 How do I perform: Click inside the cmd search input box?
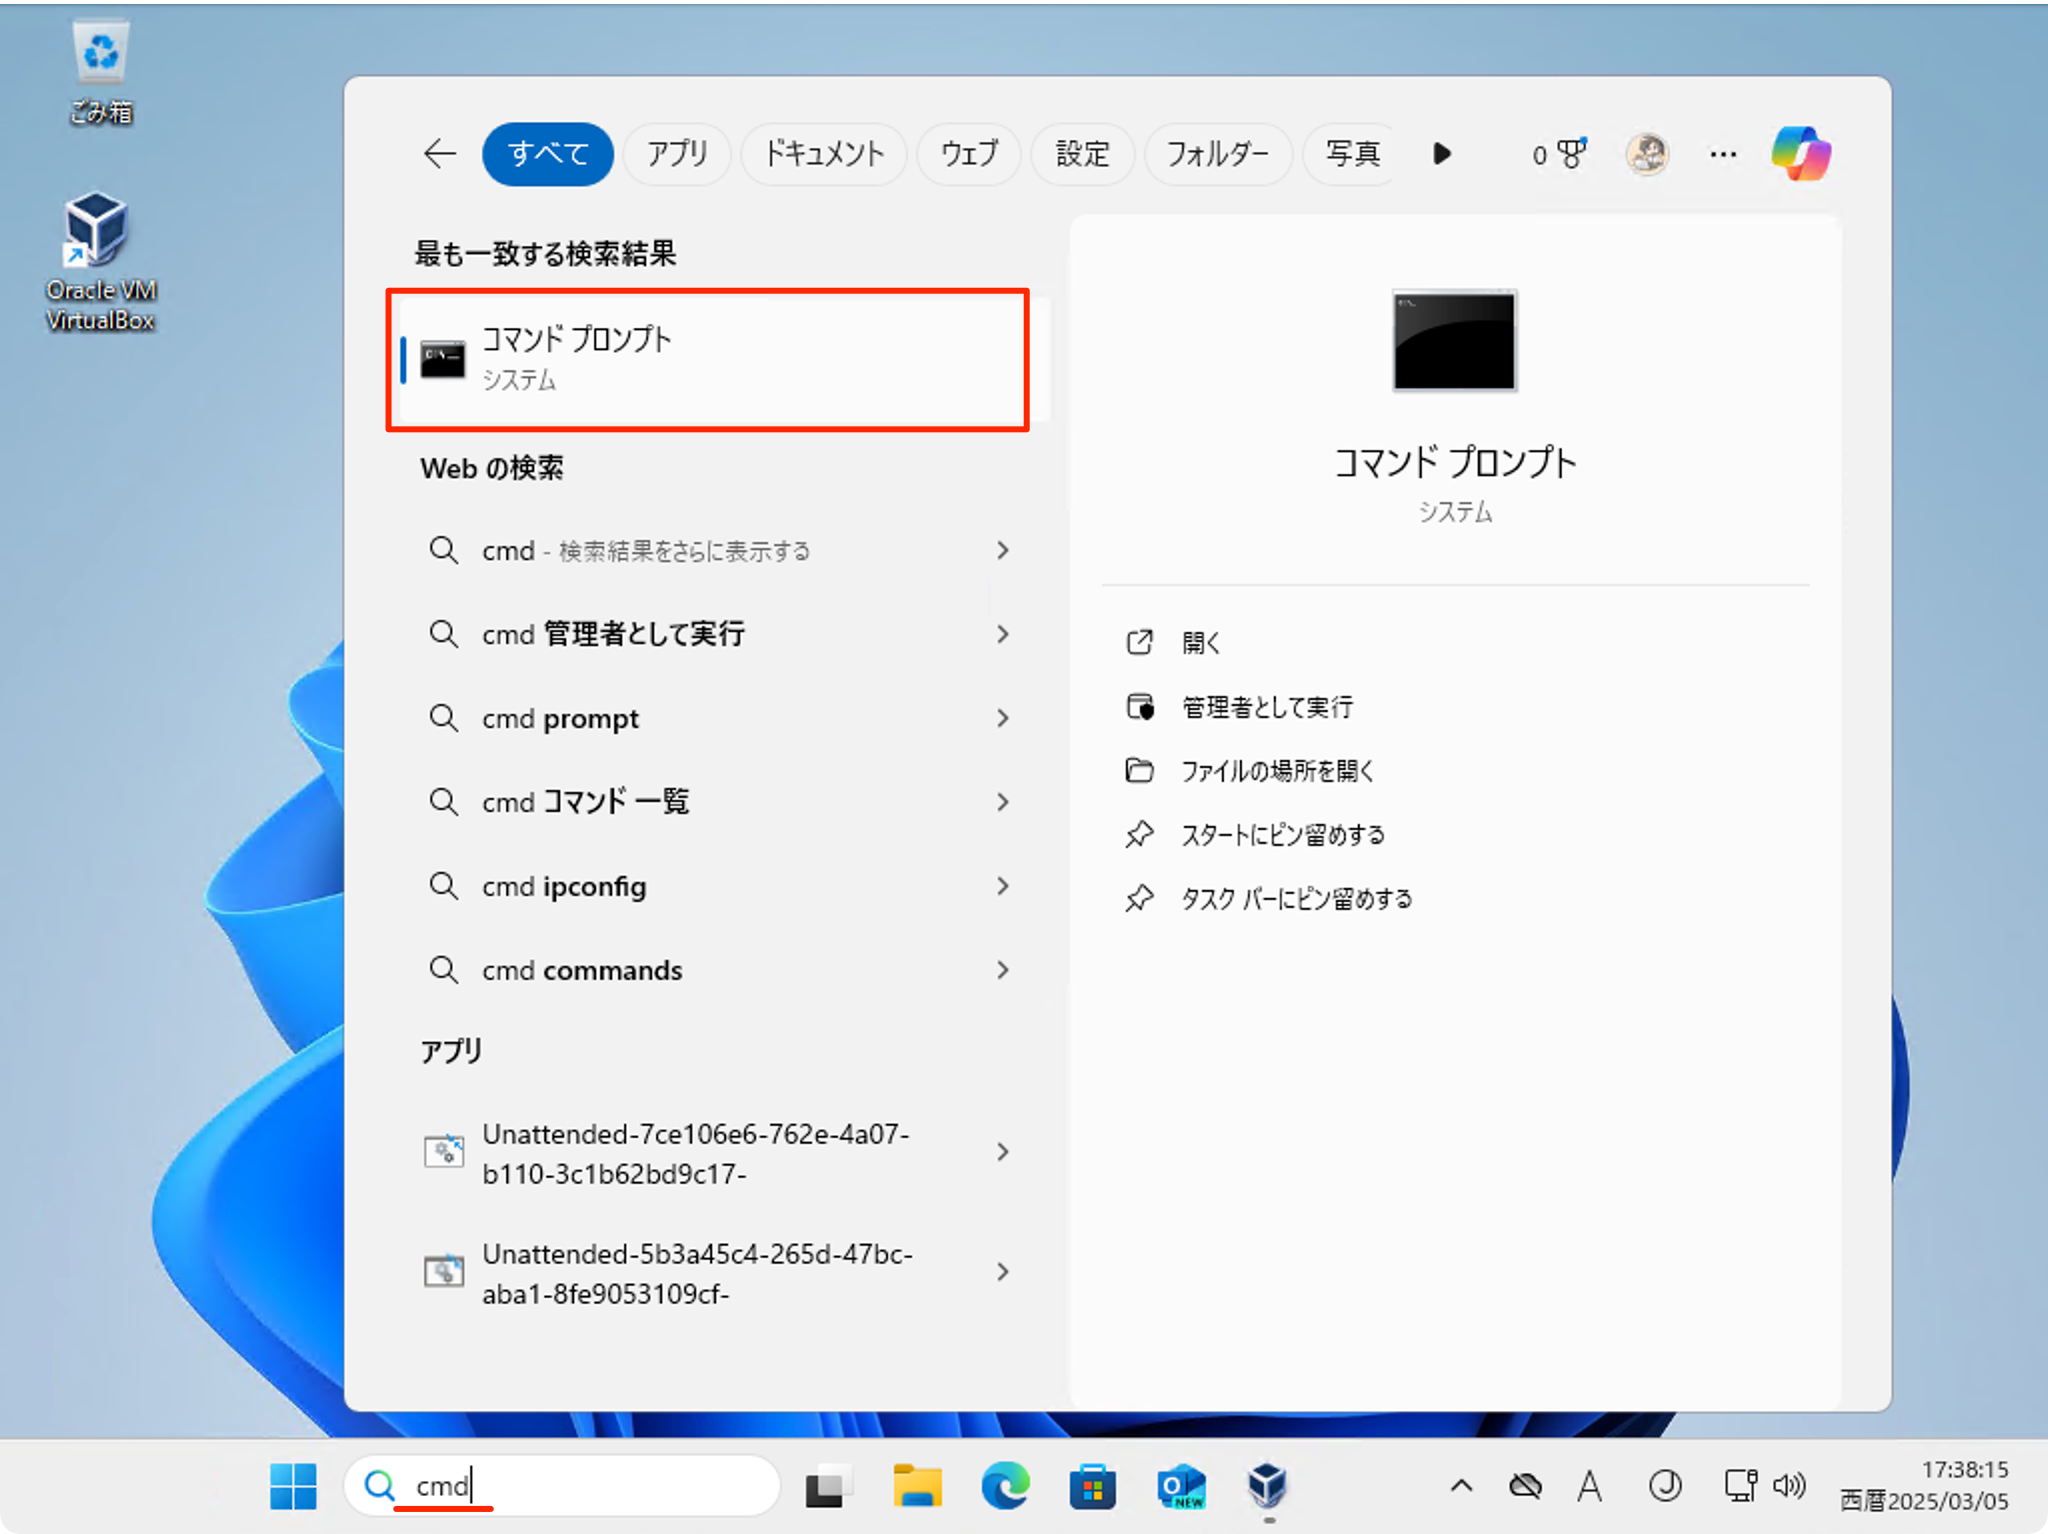click(x=560, y=1486)
